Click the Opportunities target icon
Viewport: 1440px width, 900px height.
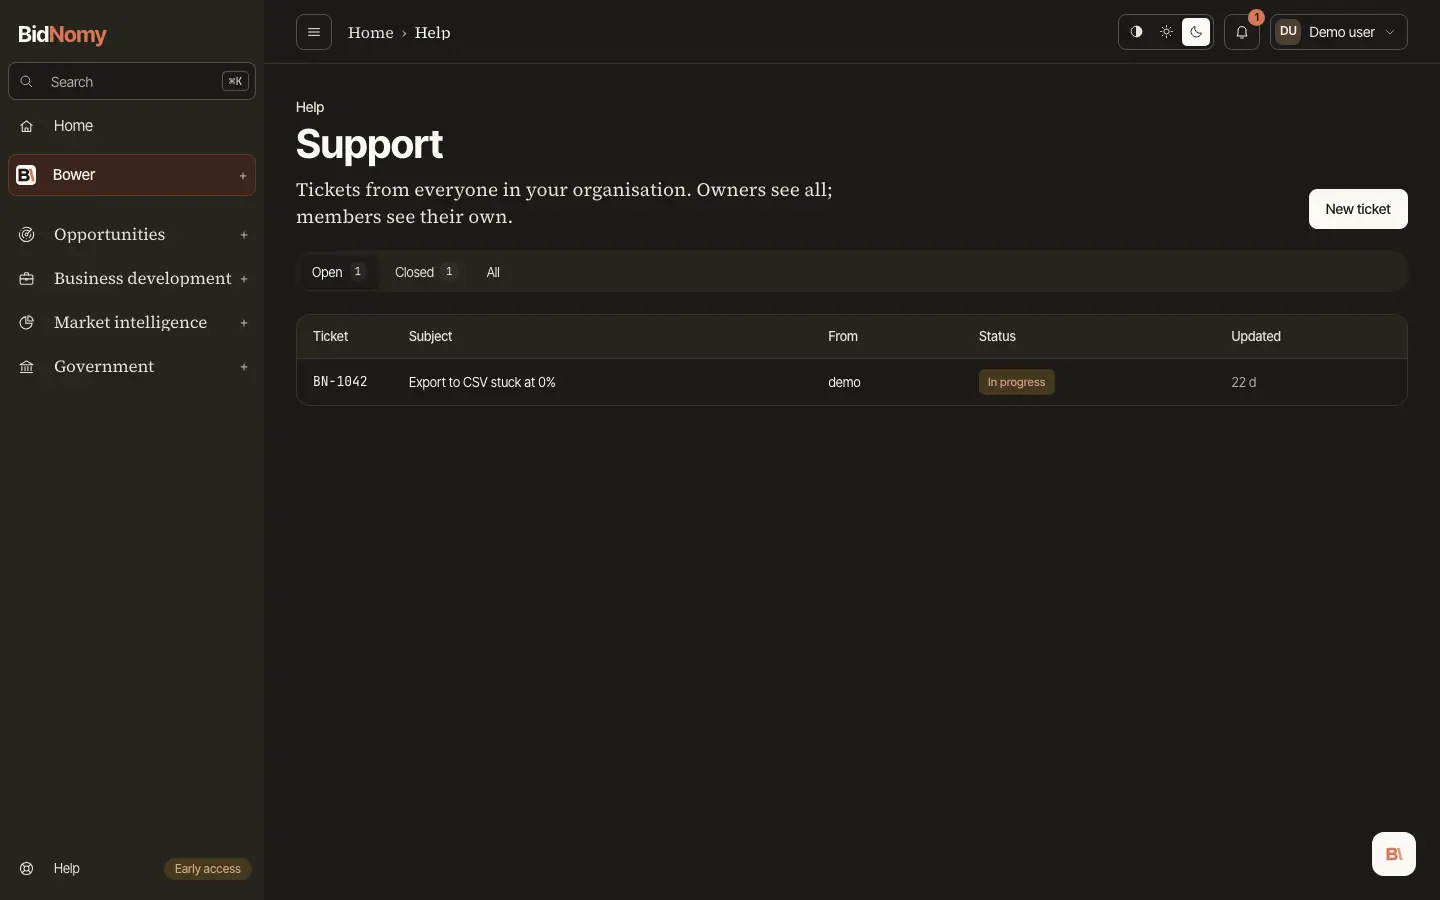[27, 234]
